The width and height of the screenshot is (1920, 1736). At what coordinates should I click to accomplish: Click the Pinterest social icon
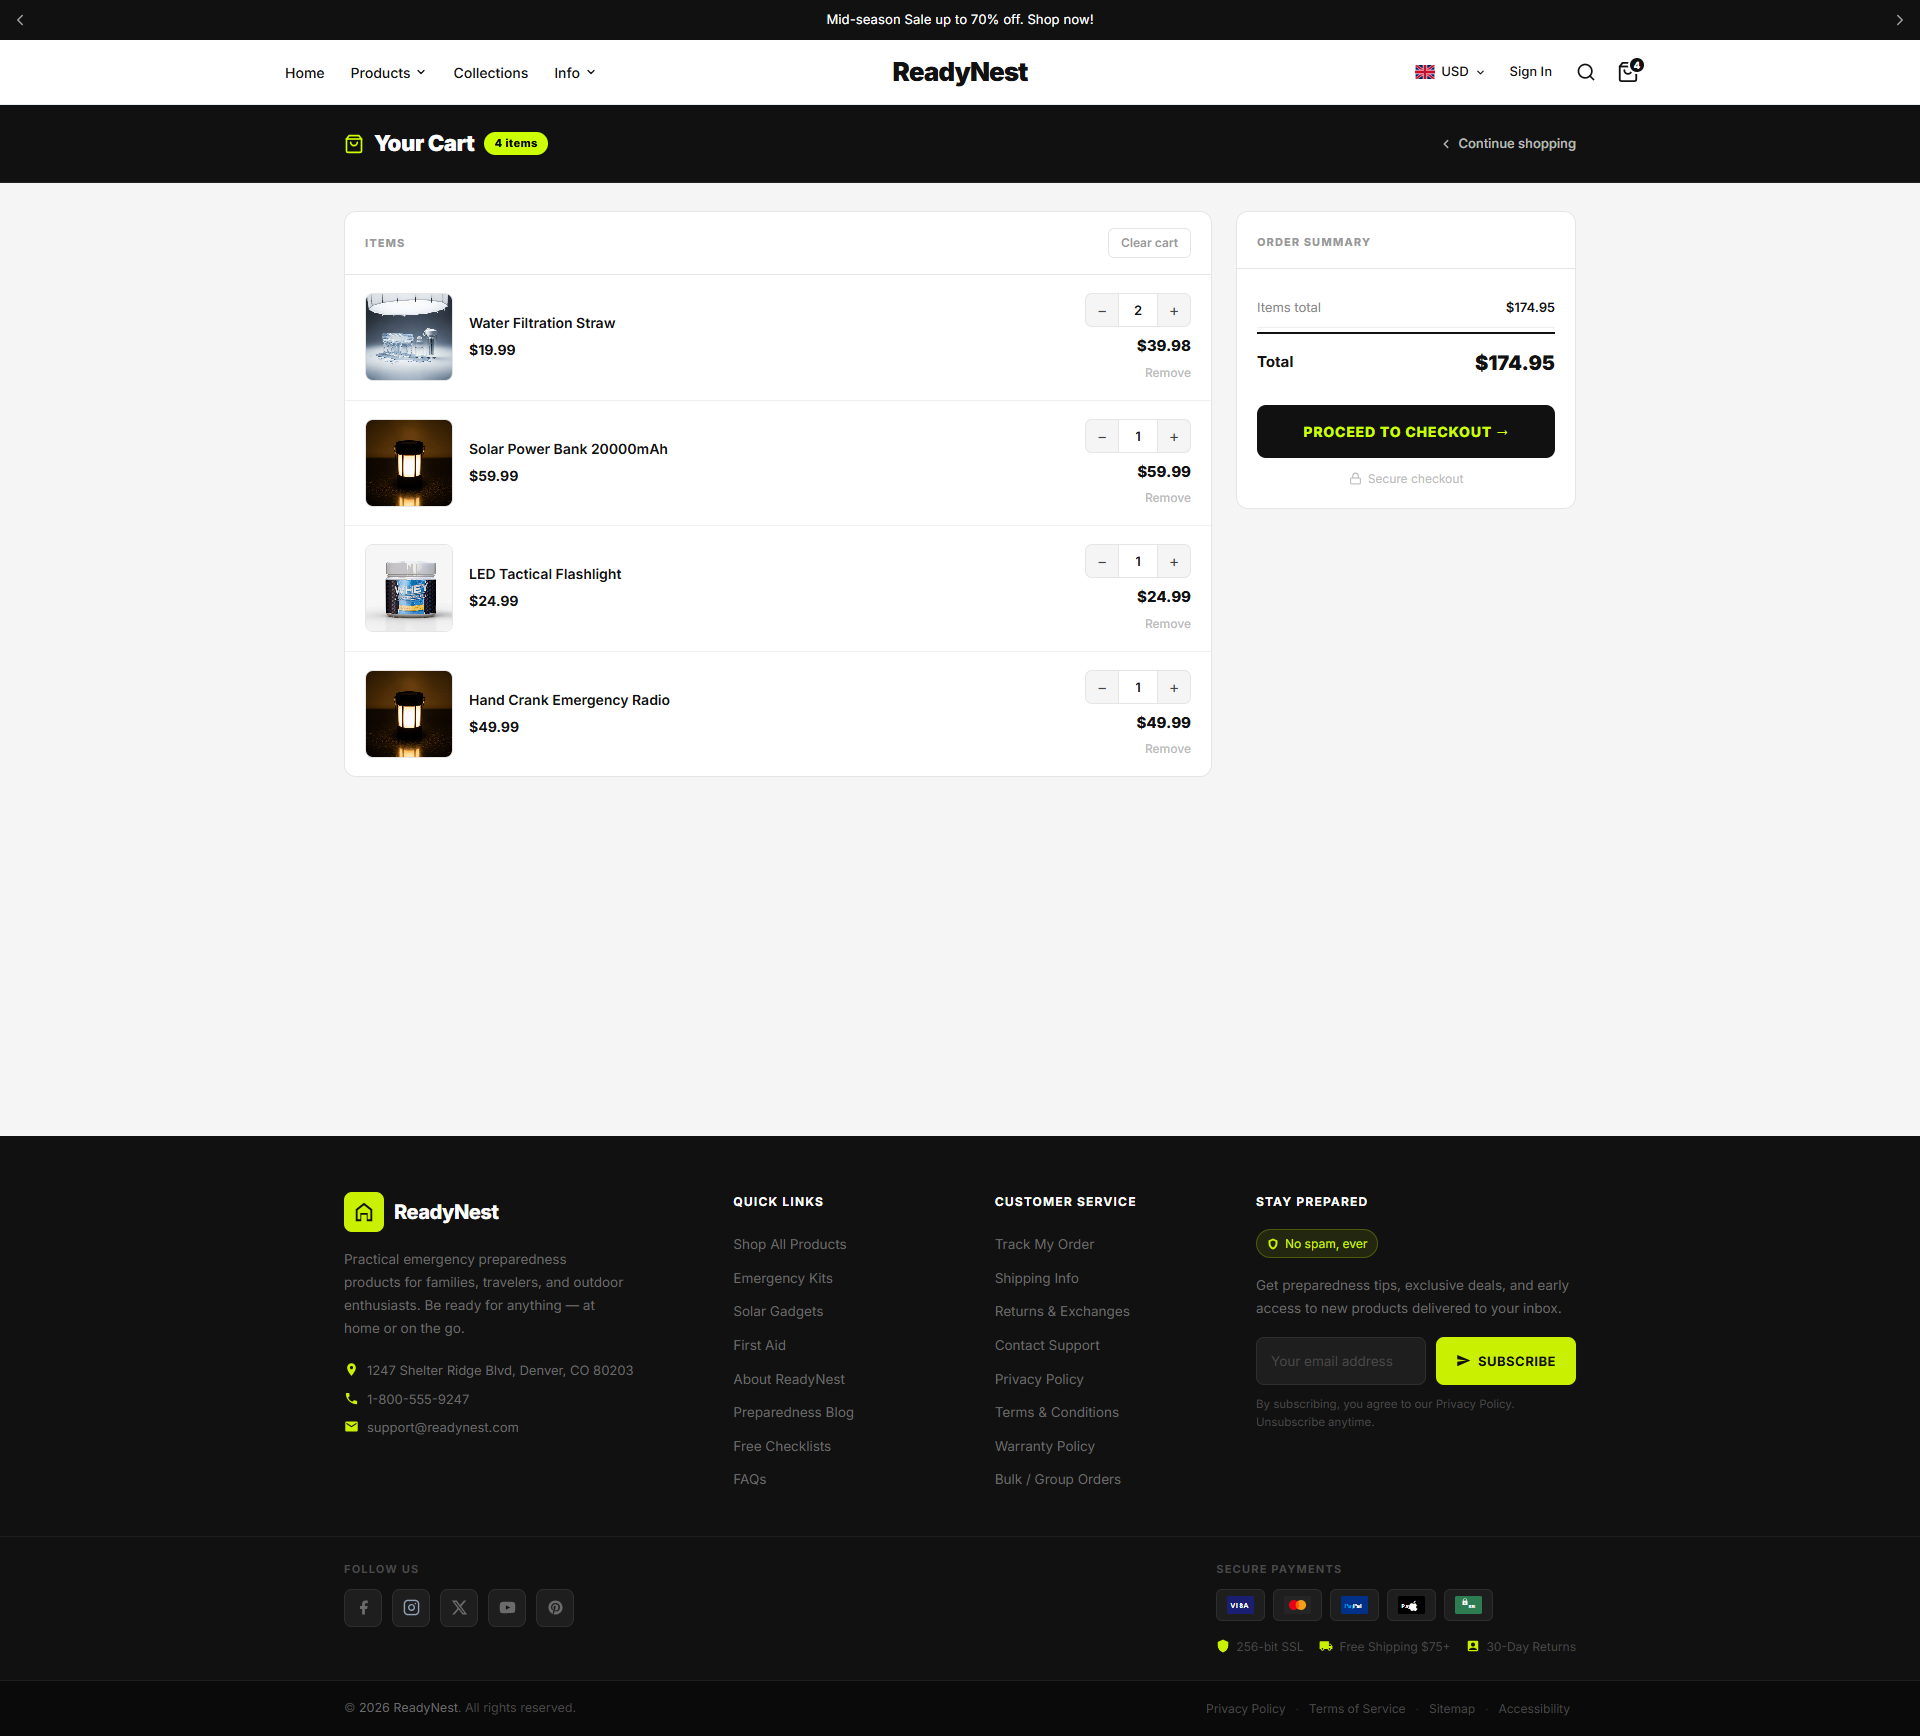click(555, 1608)
